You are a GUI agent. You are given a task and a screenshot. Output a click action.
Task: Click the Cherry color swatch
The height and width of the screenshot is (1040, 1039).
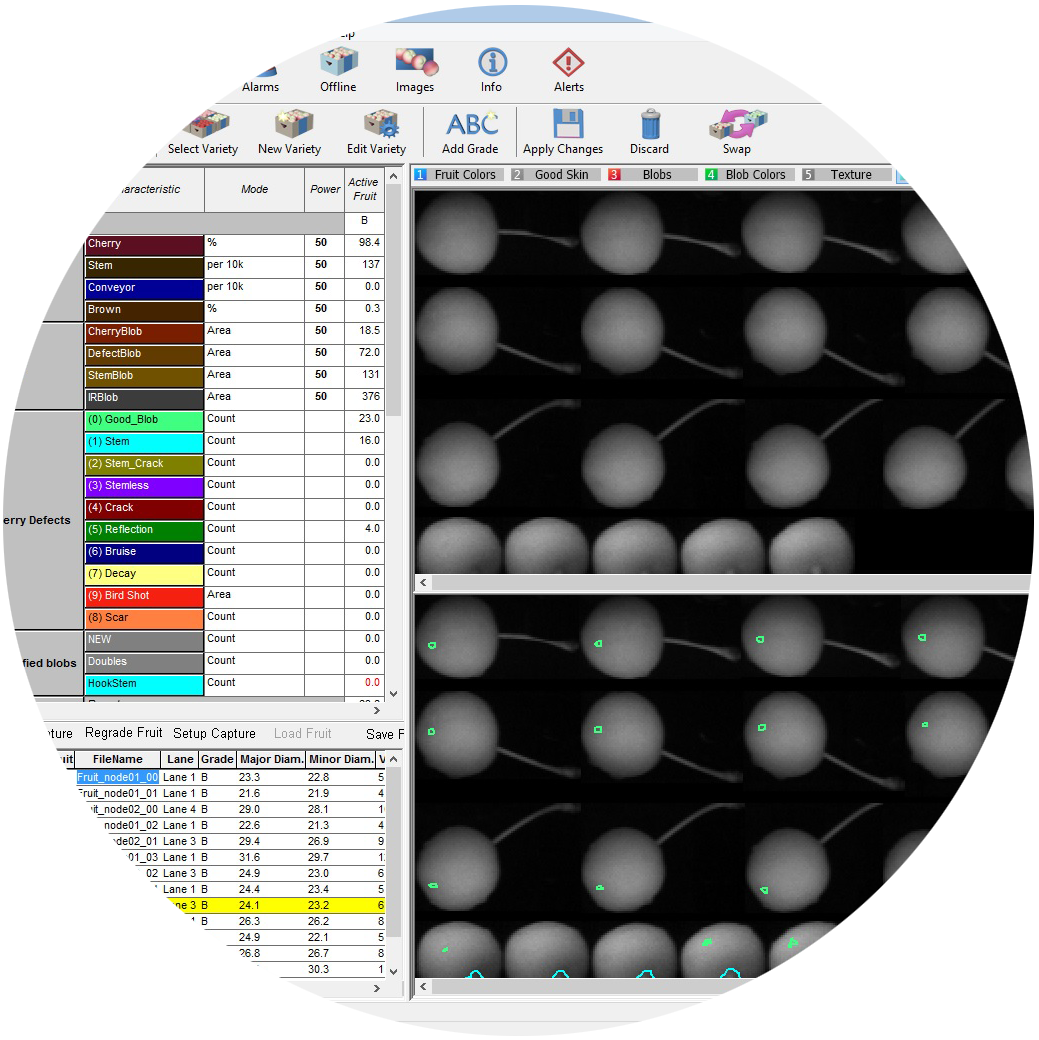click(x=143, y=243)
